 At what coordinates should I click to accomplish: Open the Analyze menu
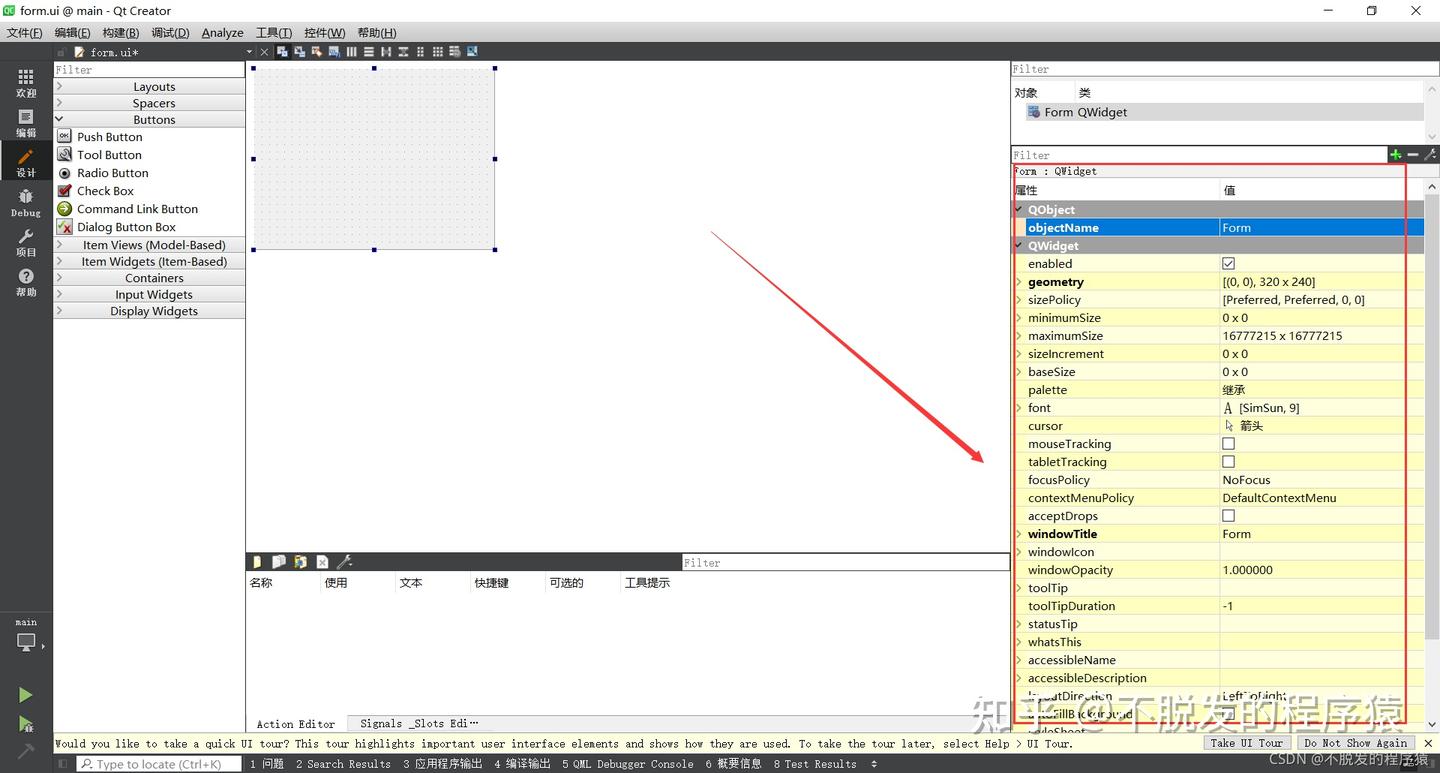(x=222, y=33)
